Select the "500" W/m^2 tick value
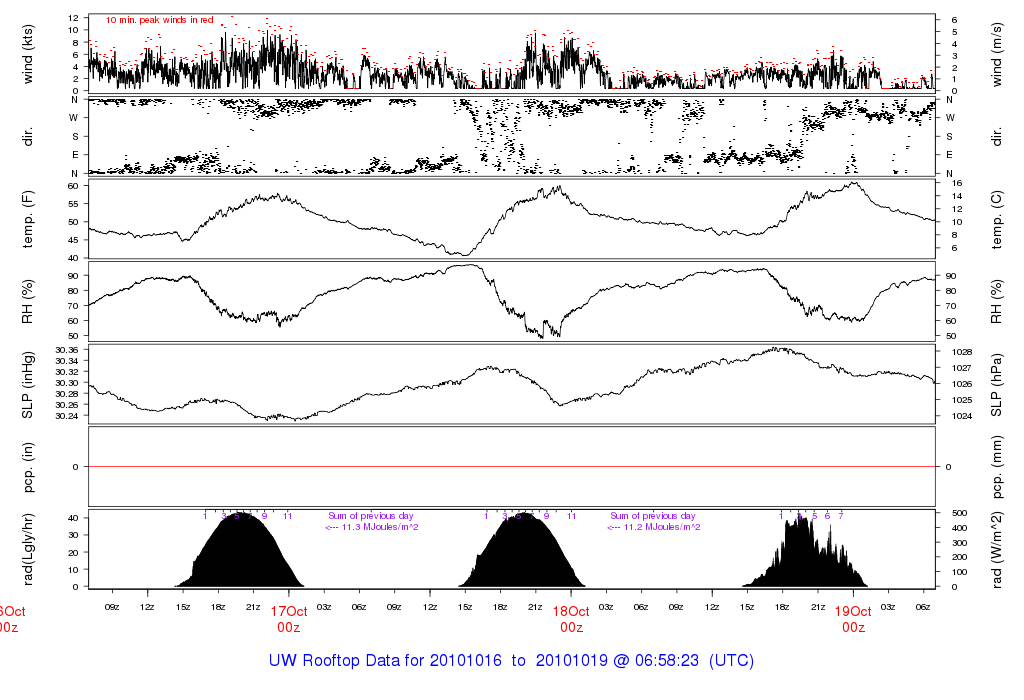This screenshot has width=1024, height=700. [959, 513]
